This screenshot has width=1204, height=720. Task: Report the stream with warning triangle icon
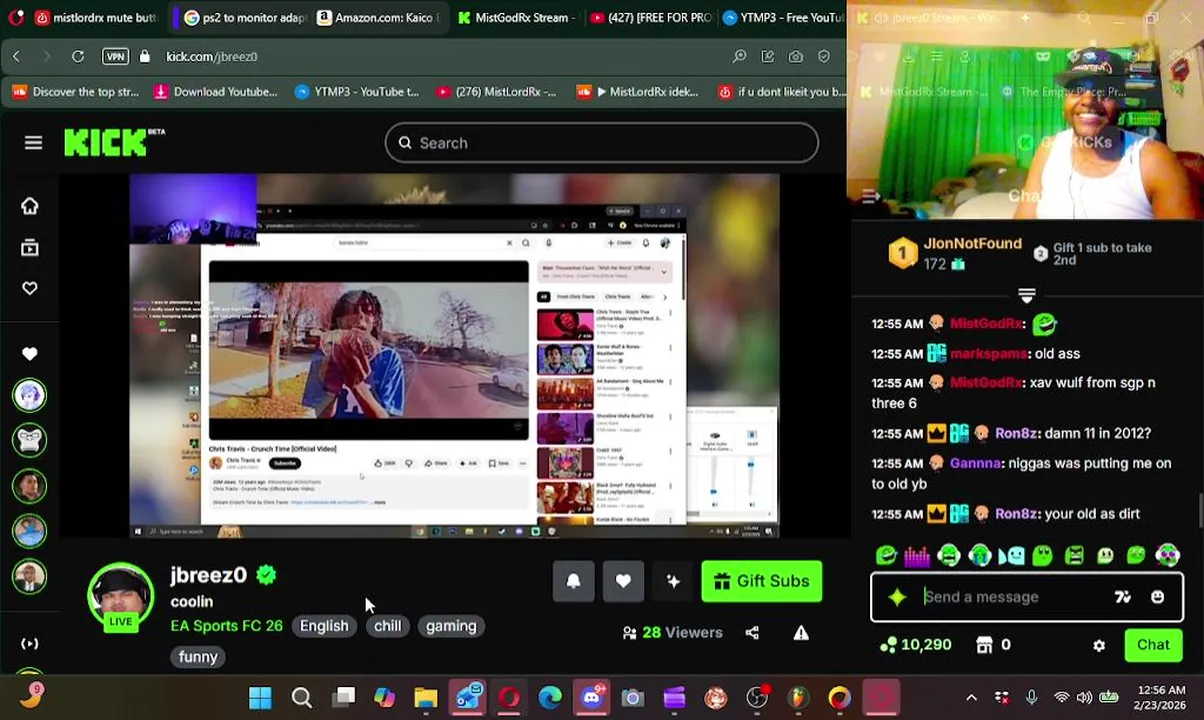[801, 632]
